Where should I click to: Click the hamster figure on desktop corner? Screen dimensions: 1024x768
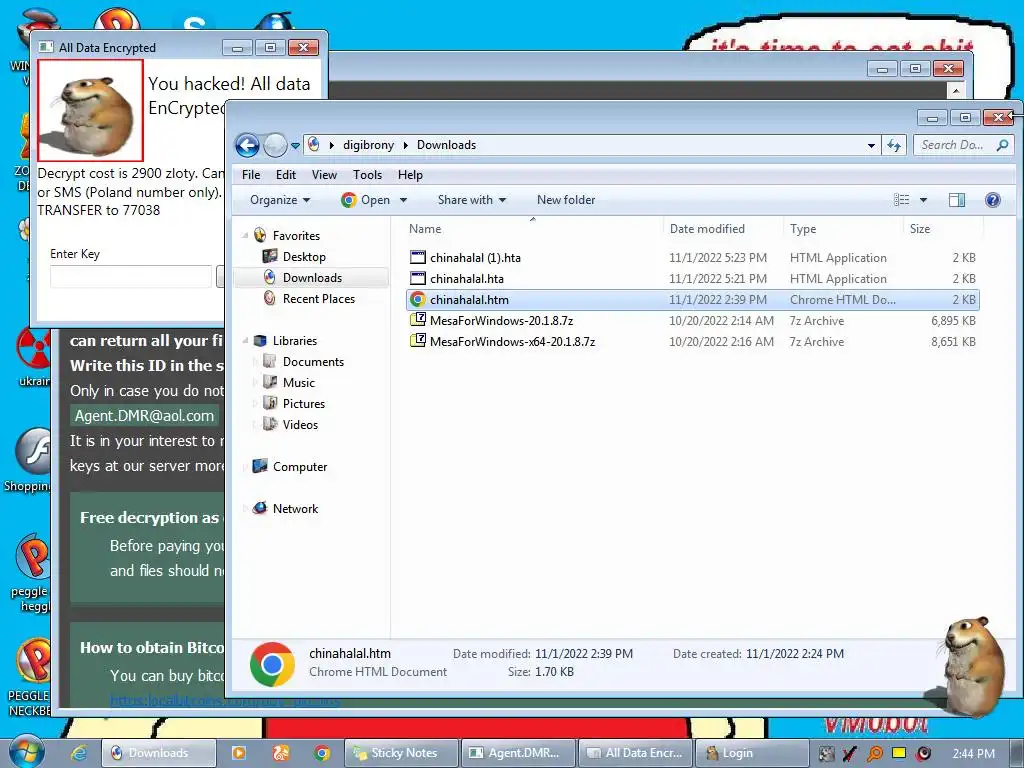[x=973, y=665]
